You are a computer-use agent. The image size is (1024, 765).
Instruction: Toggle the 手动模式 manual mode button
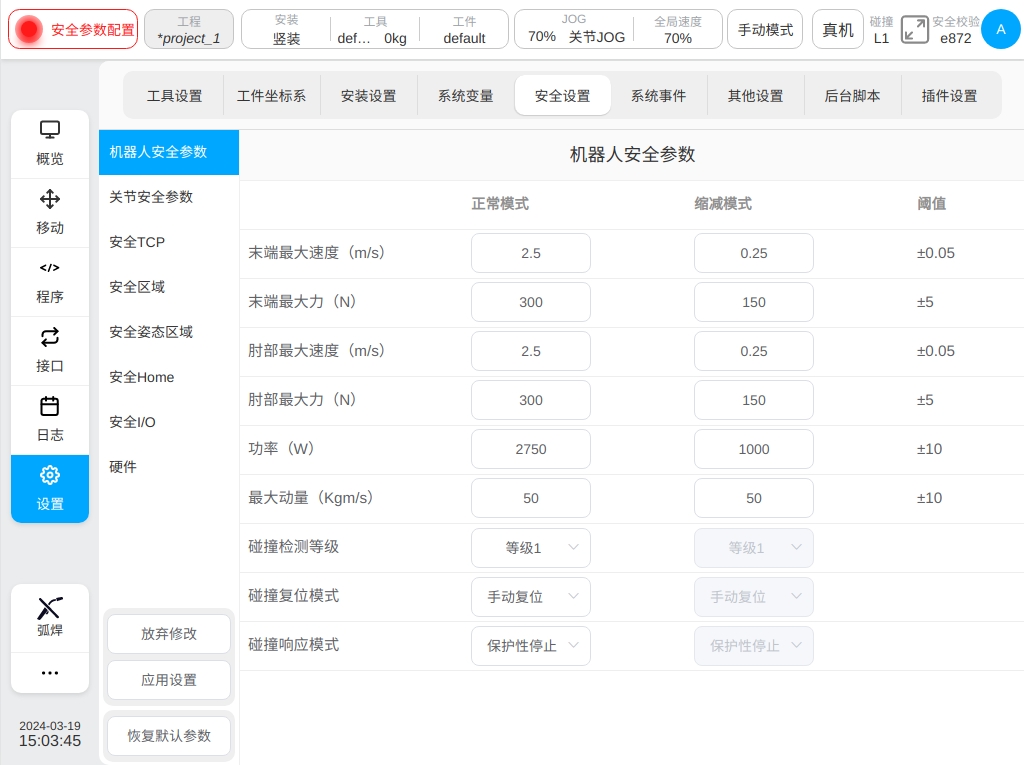765,30
